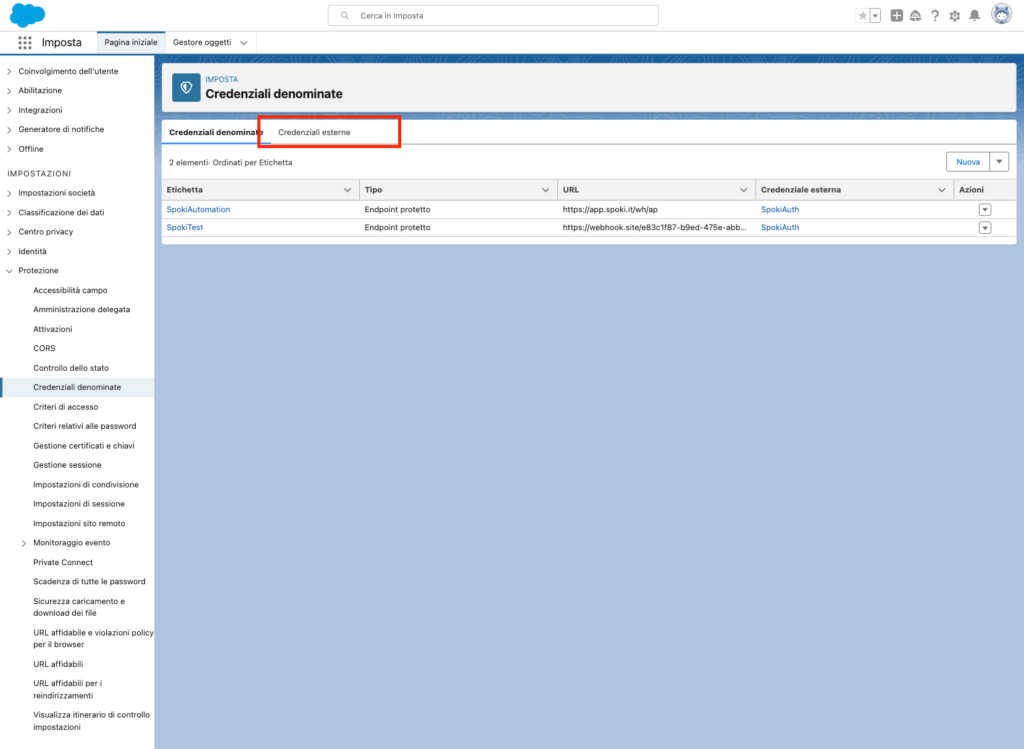Open the global actions plus icon
This screenshot has height=749, width=1024.
tap(896, 16)
